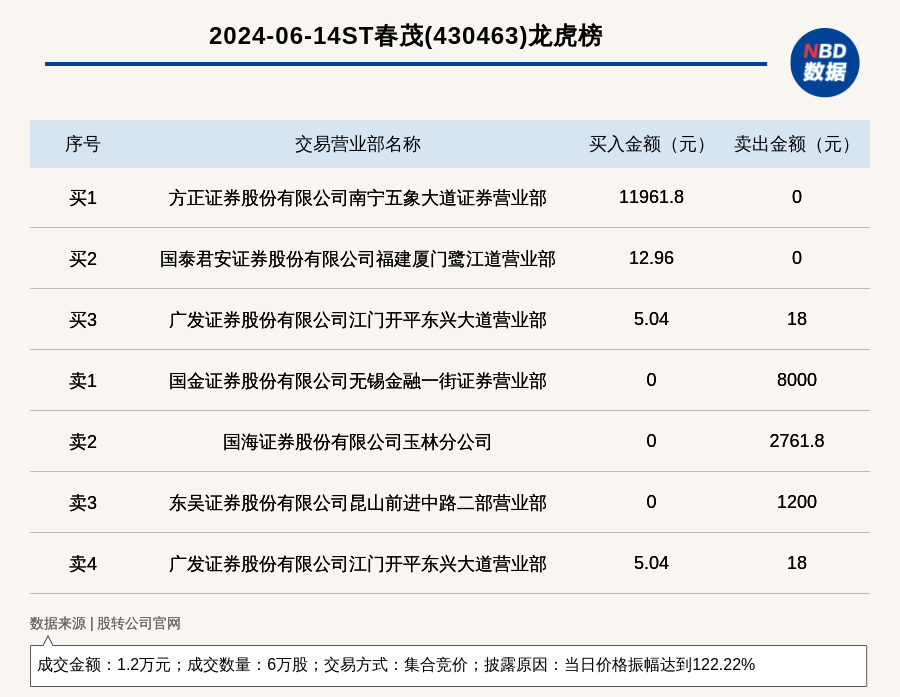Click the sell amount 1200
The height and width of the screenshot is (697, 900).
point(797,502)
